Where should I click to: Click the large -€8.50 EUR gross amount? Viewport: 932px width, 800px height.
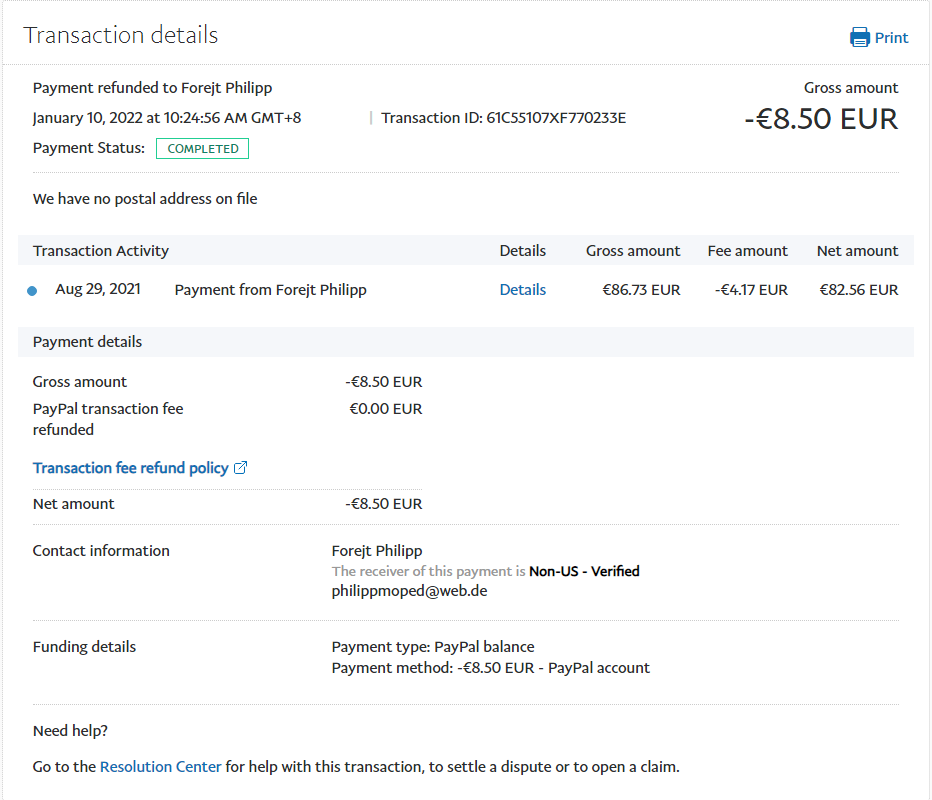(821, 119)
